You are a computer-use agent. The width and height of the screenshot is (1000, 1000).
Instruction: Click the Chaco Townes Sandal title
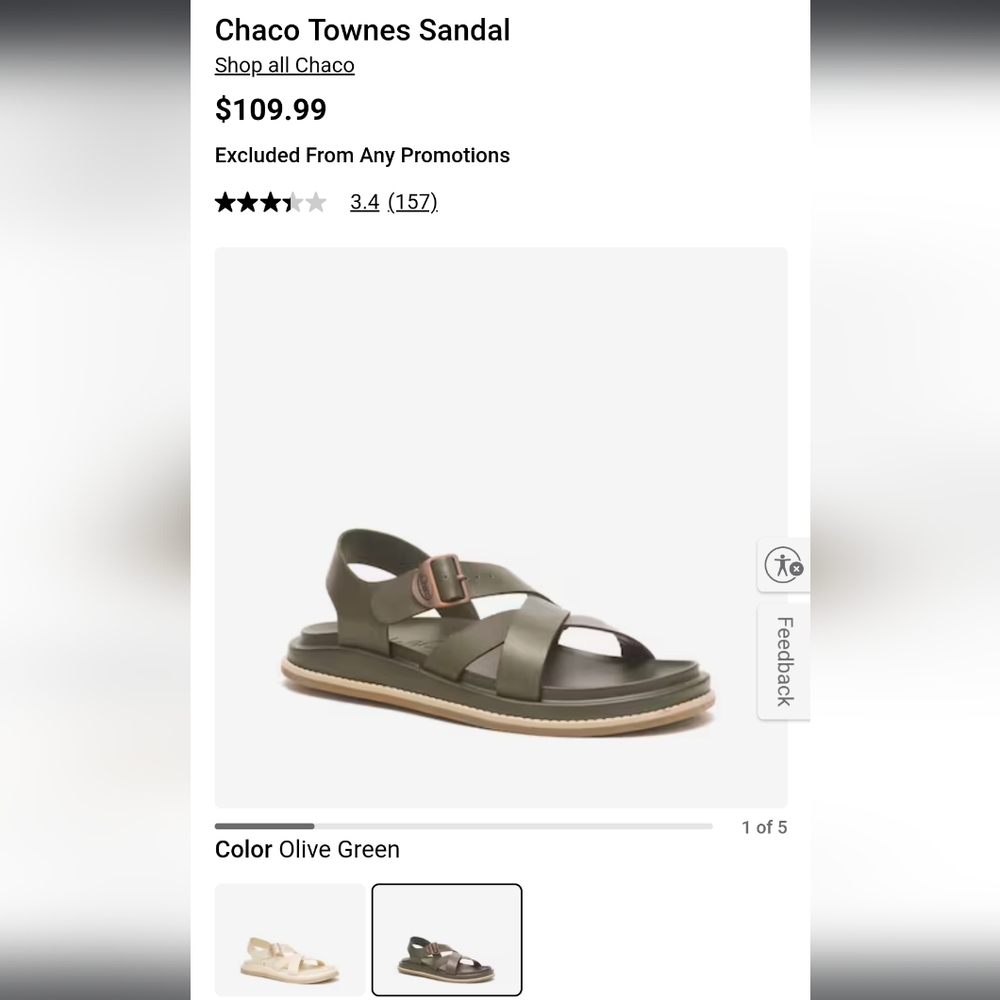(362, 30)
